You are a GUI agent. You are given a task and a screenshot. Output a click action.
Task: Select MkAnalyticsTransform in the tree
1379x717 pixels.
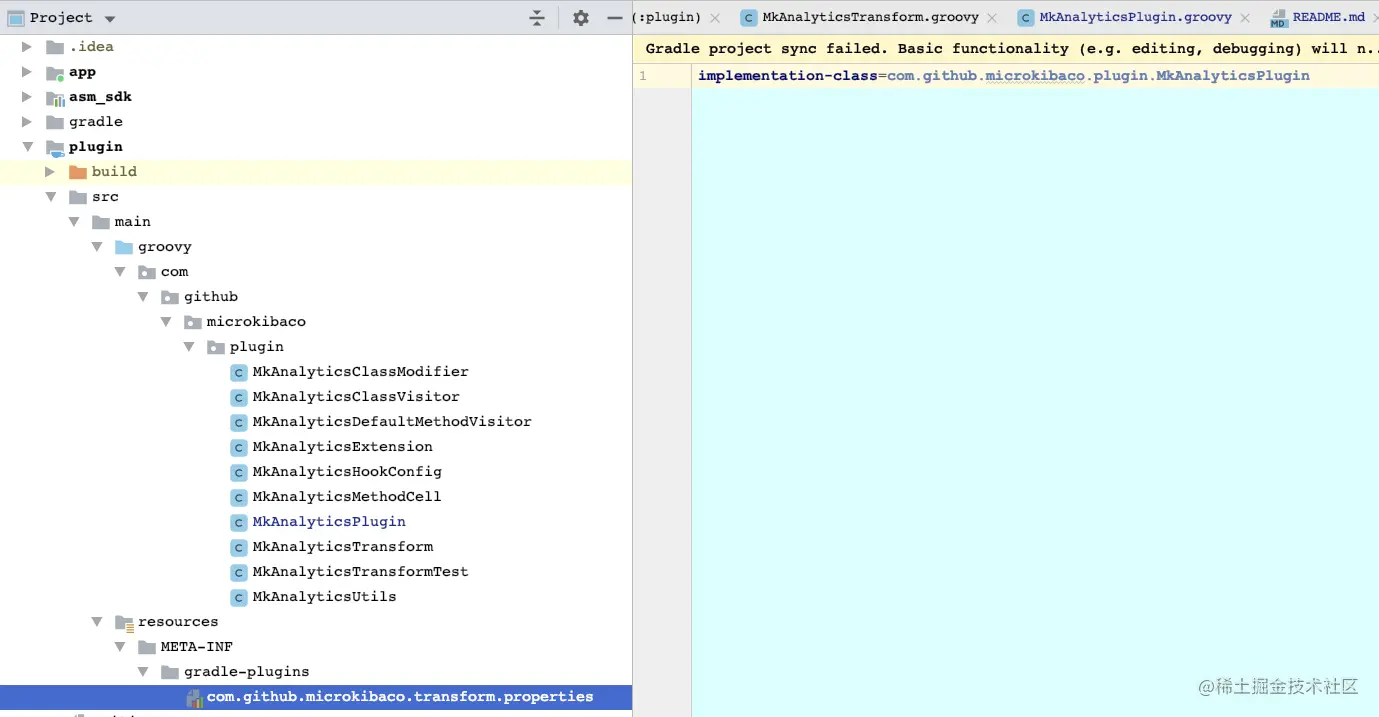[343, 547]
